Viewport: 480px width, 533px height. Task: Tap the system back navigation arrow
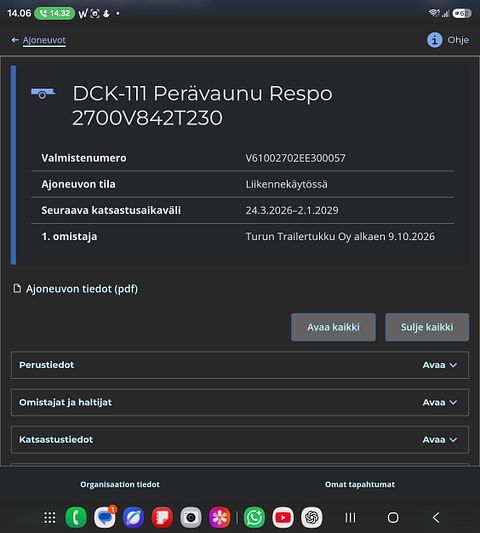click(x=436, y=518)
